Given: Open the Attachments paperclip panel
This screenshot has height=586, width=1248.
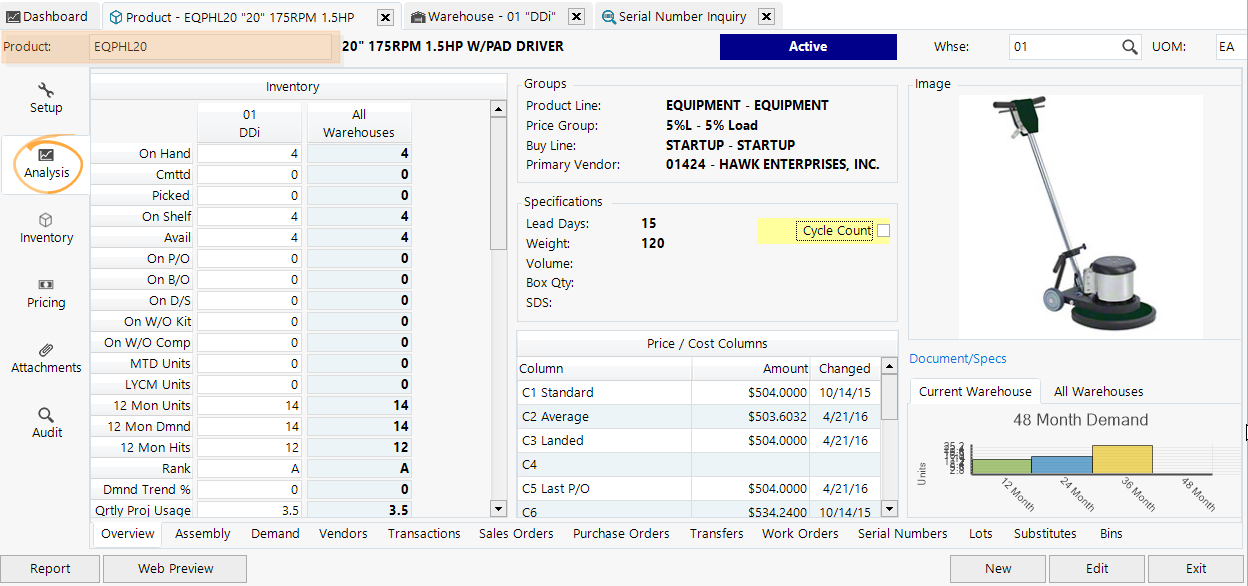Looking at the screenshot, I should [x=45, y=358].
